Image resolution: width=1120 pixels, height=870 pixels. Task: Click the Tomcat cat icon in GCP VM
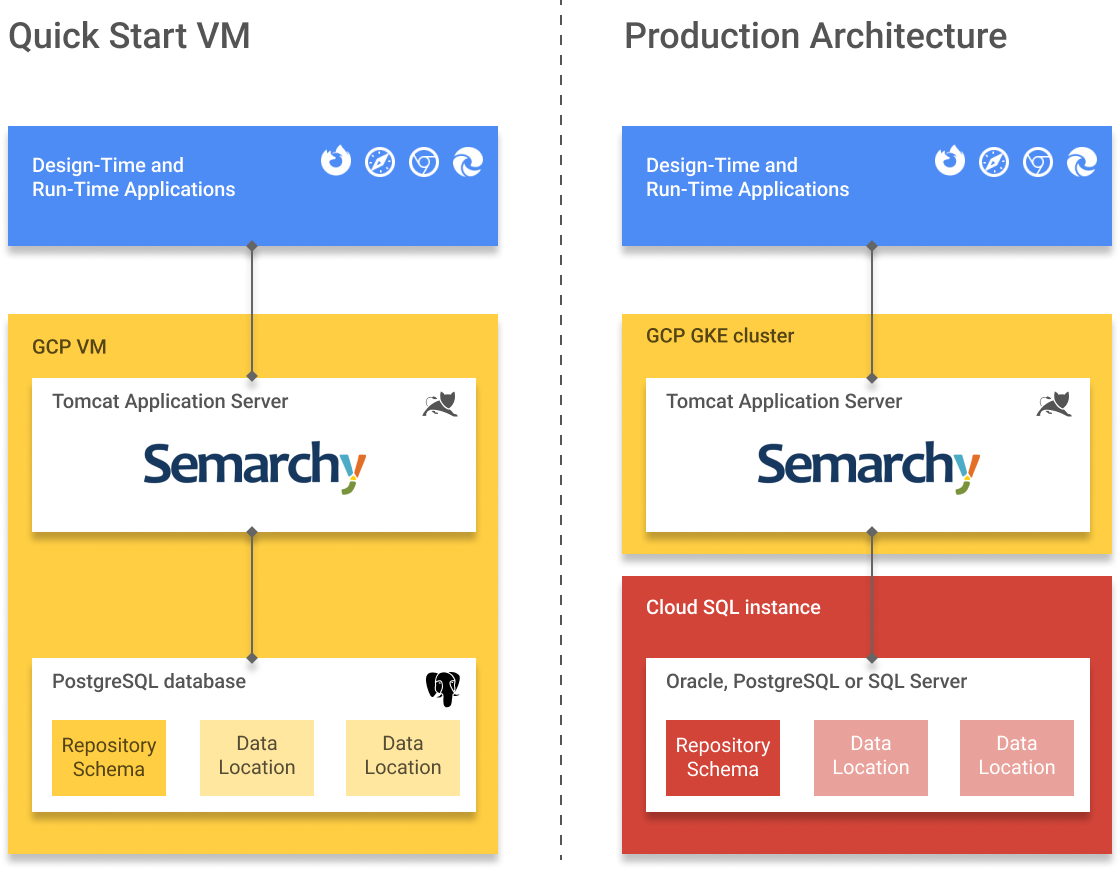(439, 405)
